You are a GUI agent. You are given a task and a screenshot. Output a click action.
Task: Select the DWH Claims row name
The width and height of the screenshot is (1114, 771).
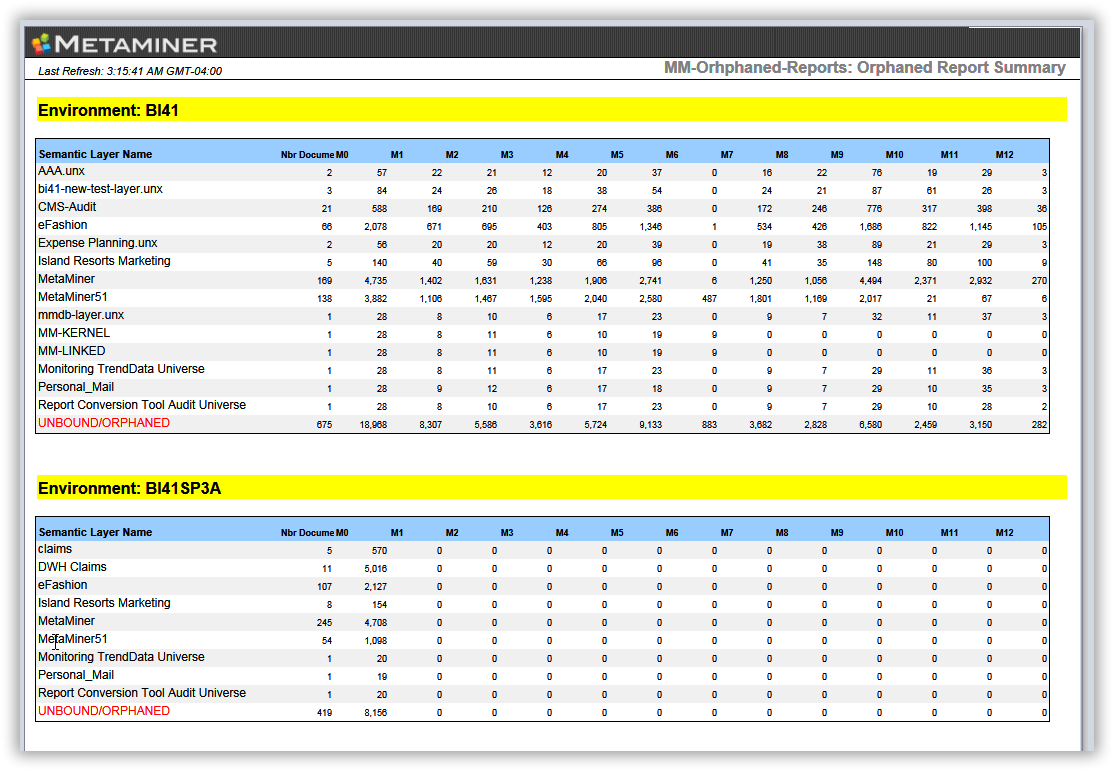tap(72, 567)
